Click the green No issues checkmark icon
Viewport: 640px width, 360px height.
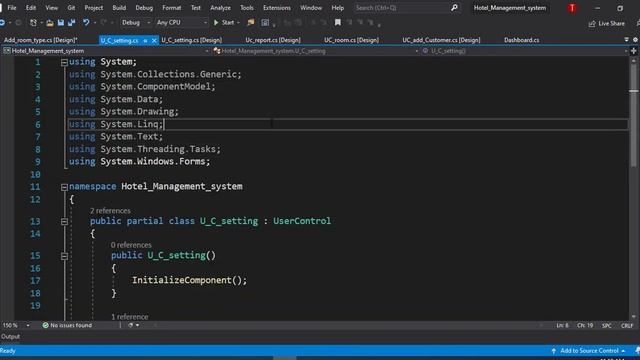click(x=45, y=325)
